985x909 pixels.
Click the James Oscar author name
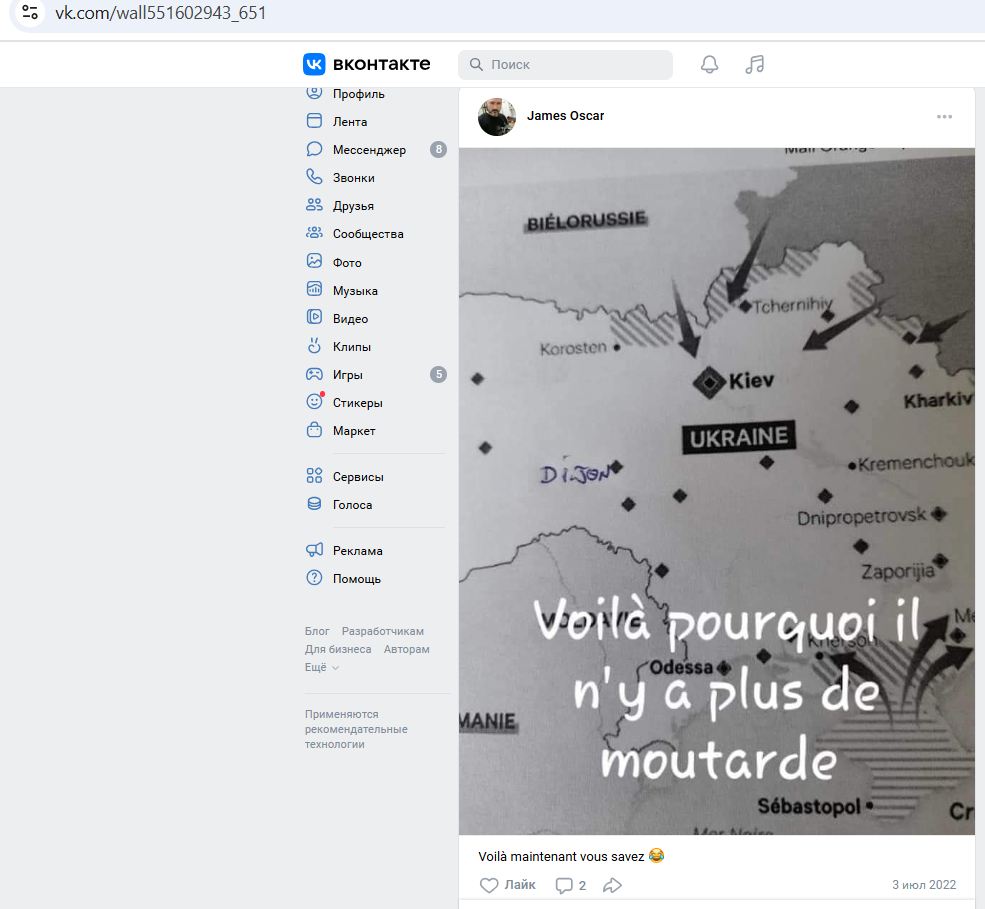pyautogui.click(x=565, y=116)
